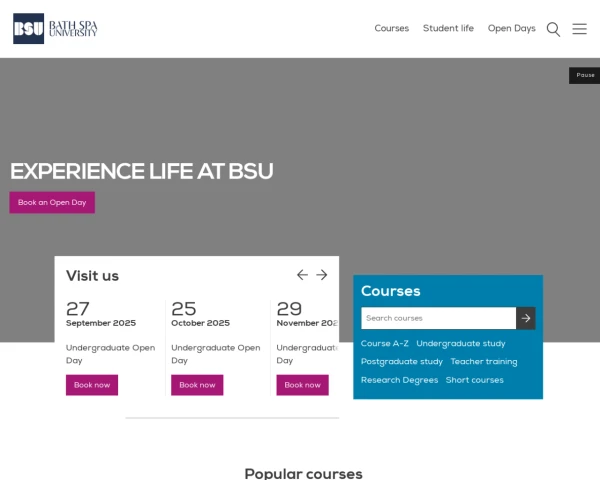Open Teacher training link
The image size is (600, 480).
coord(484,362)
